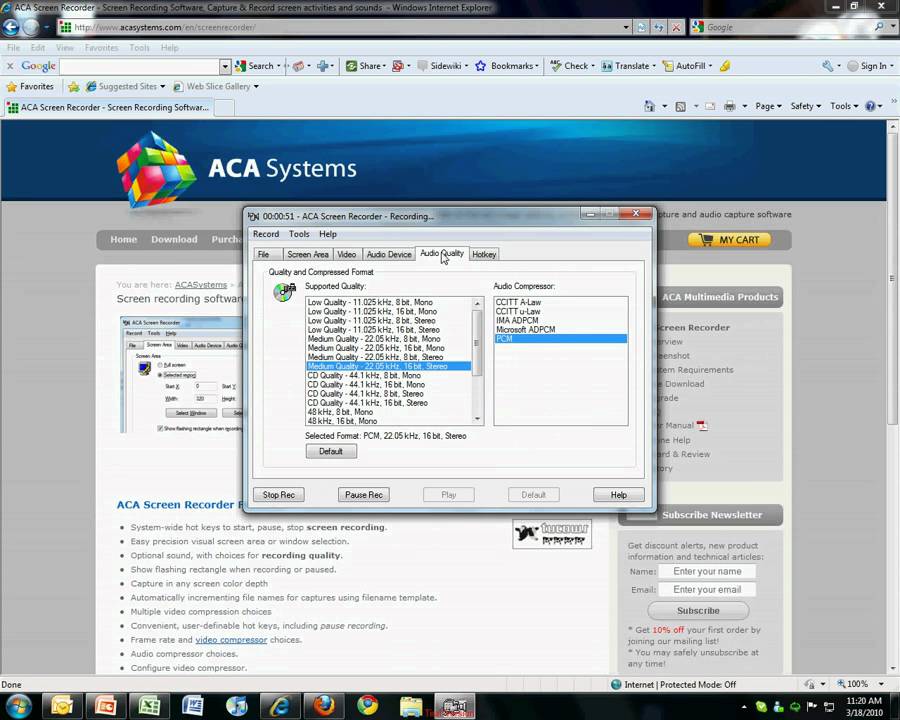Click the Supported Quality list scrollbar down arrow
The height and width of the screenshot is (720, 900).
click(477, 419)
